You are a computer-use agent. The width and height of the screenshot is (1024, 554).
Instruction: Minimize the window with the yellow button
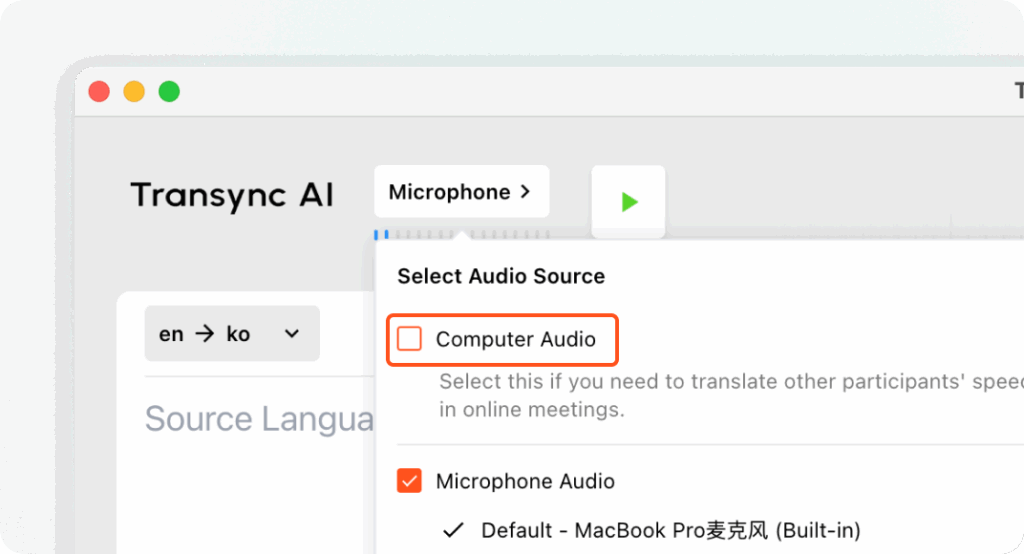134,91
